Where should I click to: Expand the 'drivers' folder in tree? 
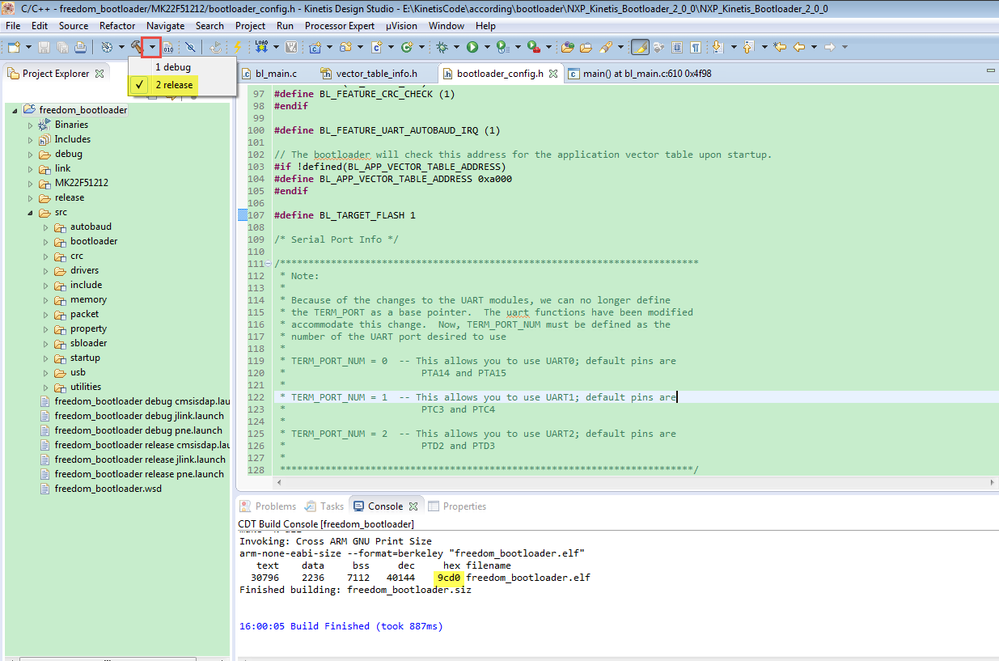click(46, 270)
